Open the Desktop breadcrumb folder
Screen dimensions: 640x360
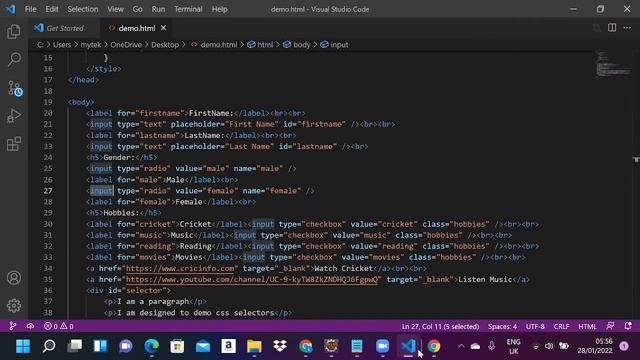click(x=165, y=45)
